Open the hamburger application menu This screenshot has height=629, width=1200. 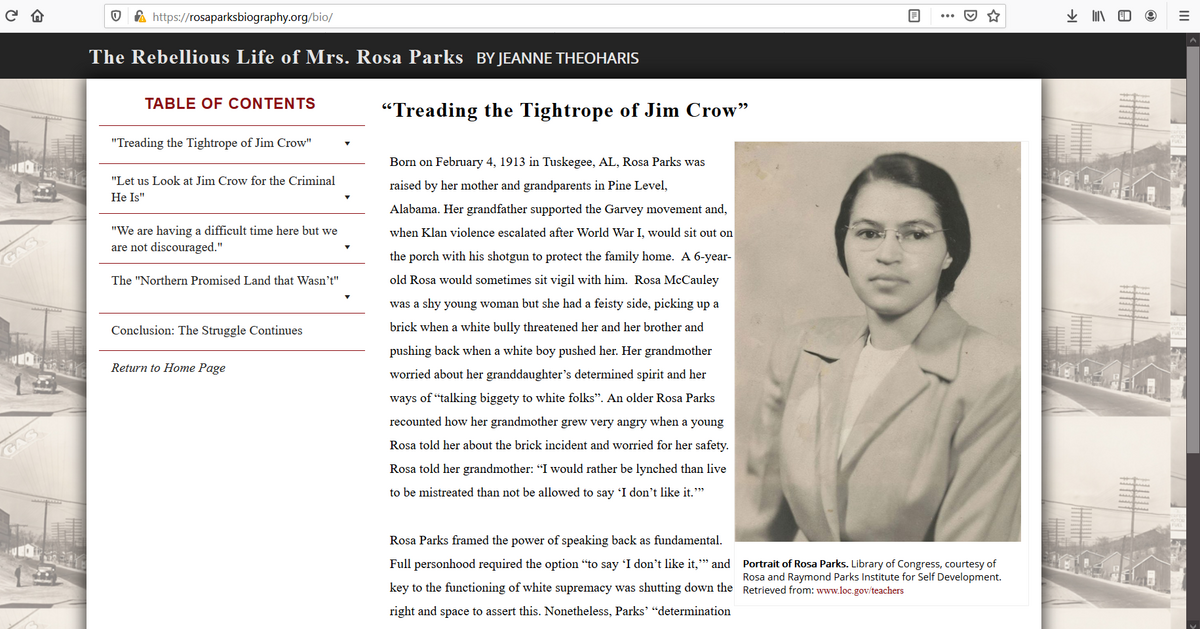click(1185, 16)
